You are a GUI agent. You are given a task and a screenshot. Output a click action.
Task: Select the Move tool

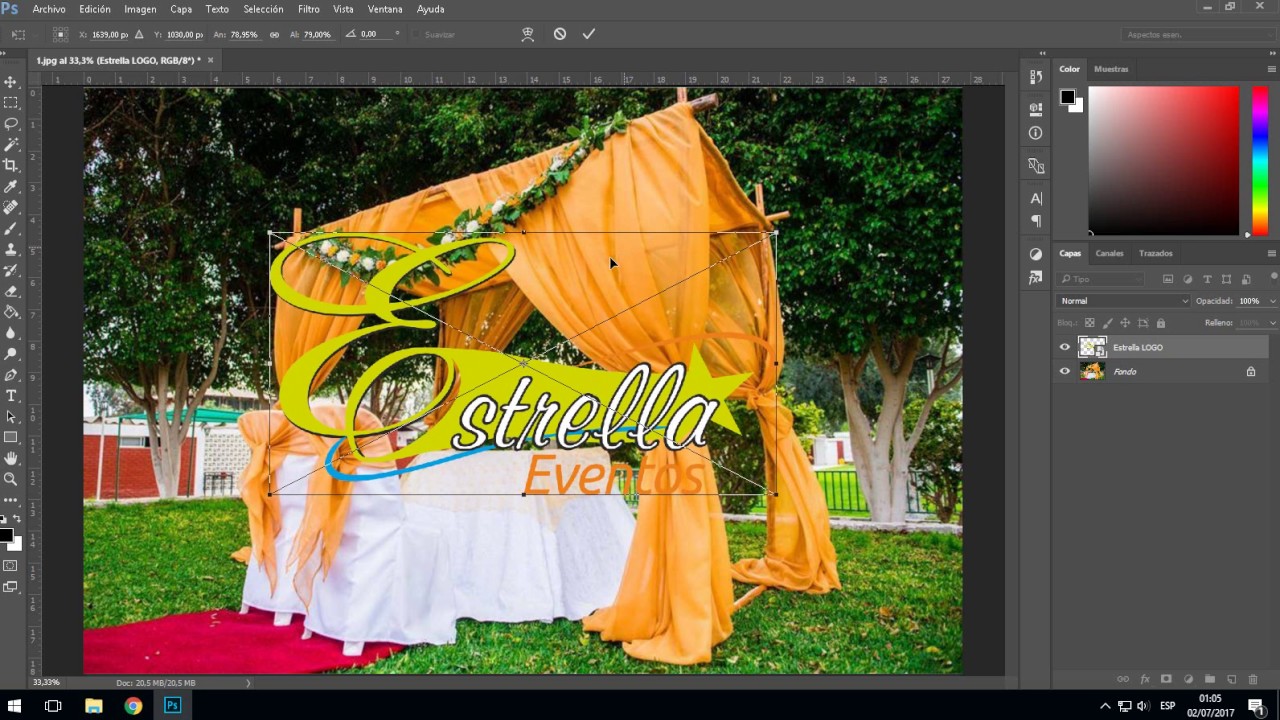coord(11,82)
